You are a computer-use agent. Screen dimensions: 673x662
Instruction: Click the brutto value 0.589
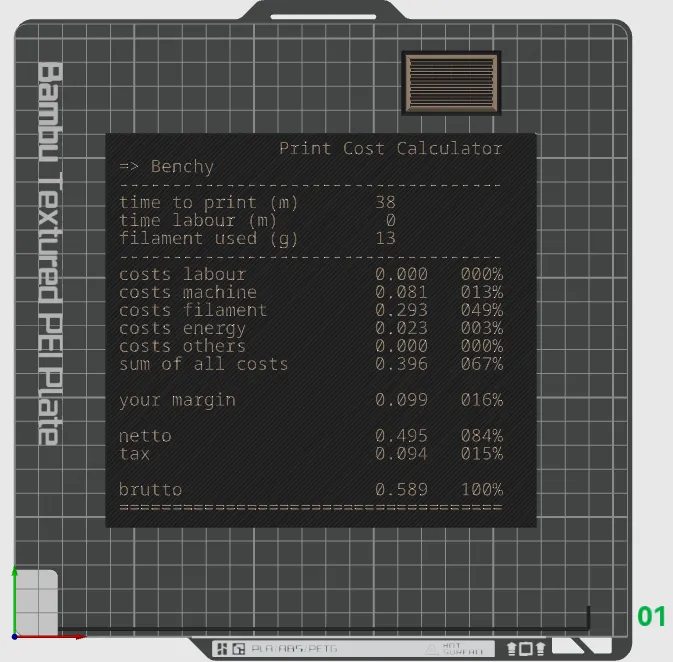click(401, 490)
